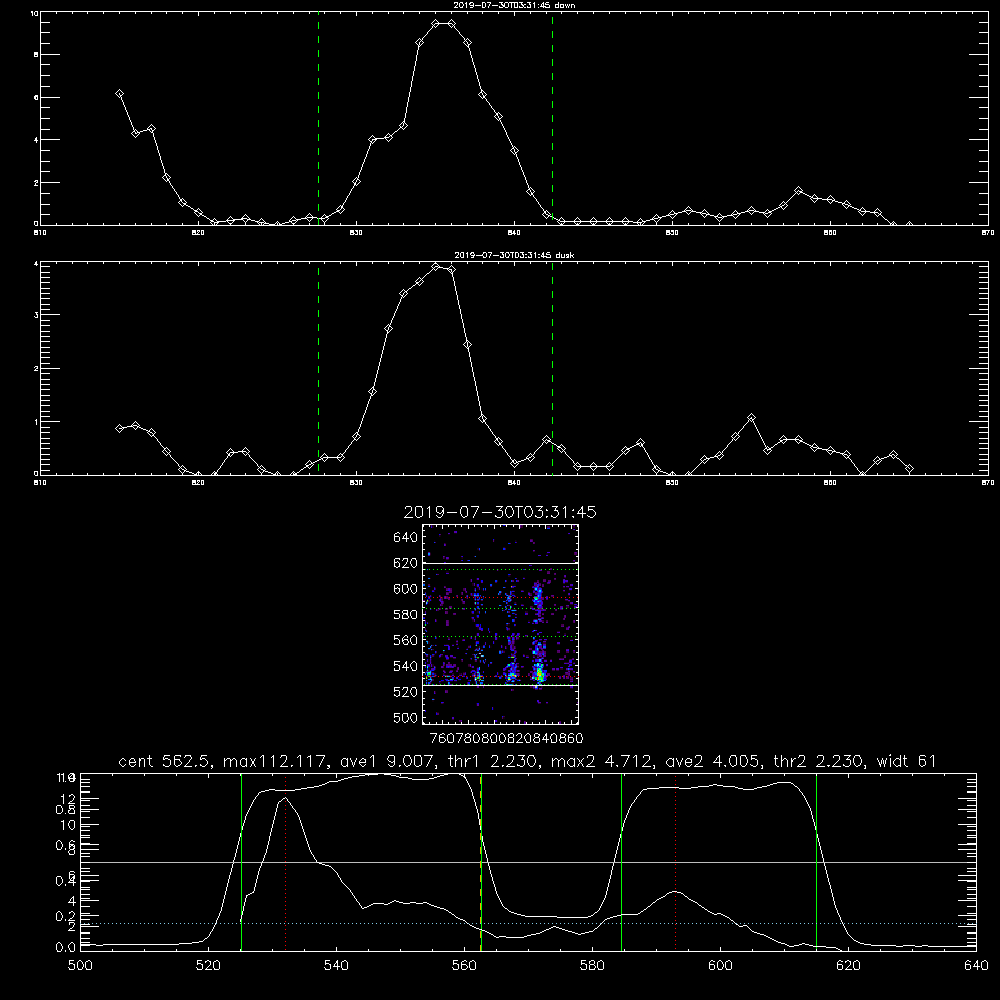Select green vertical line at 615 in bottom plot
Image resolution: width=1000 pixels, height=1000 pixels.
[816, 862]
